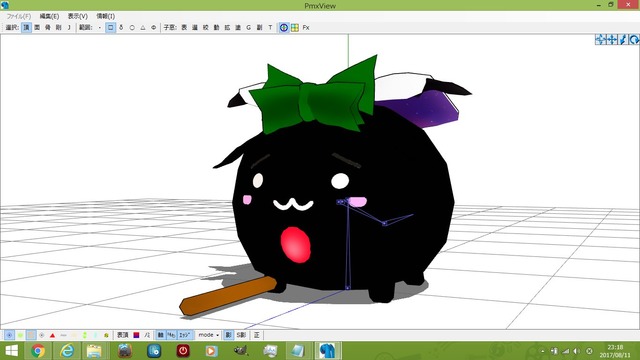Toggle the beige square face display icon
Viewport: 640px width, 360px height.
click(31, 335)
